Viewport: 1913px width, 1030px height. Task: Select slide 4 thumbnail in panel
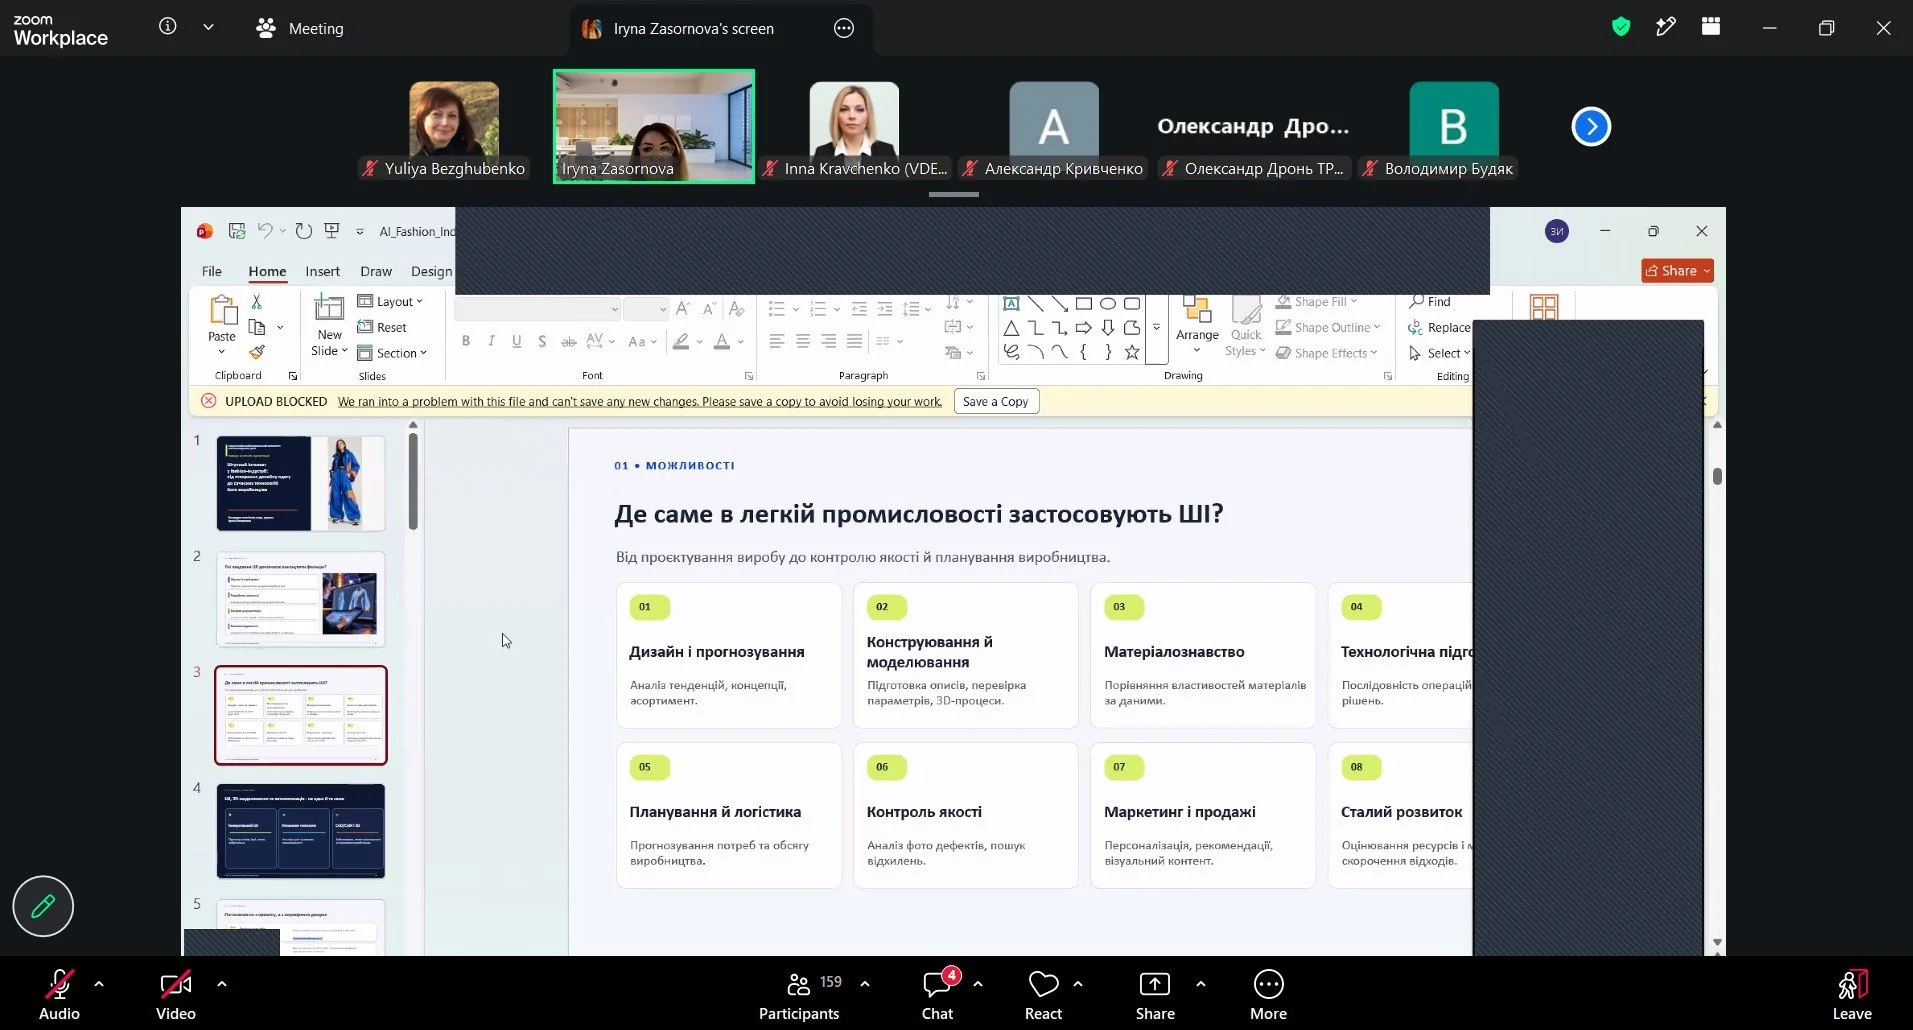coord(301,830)
